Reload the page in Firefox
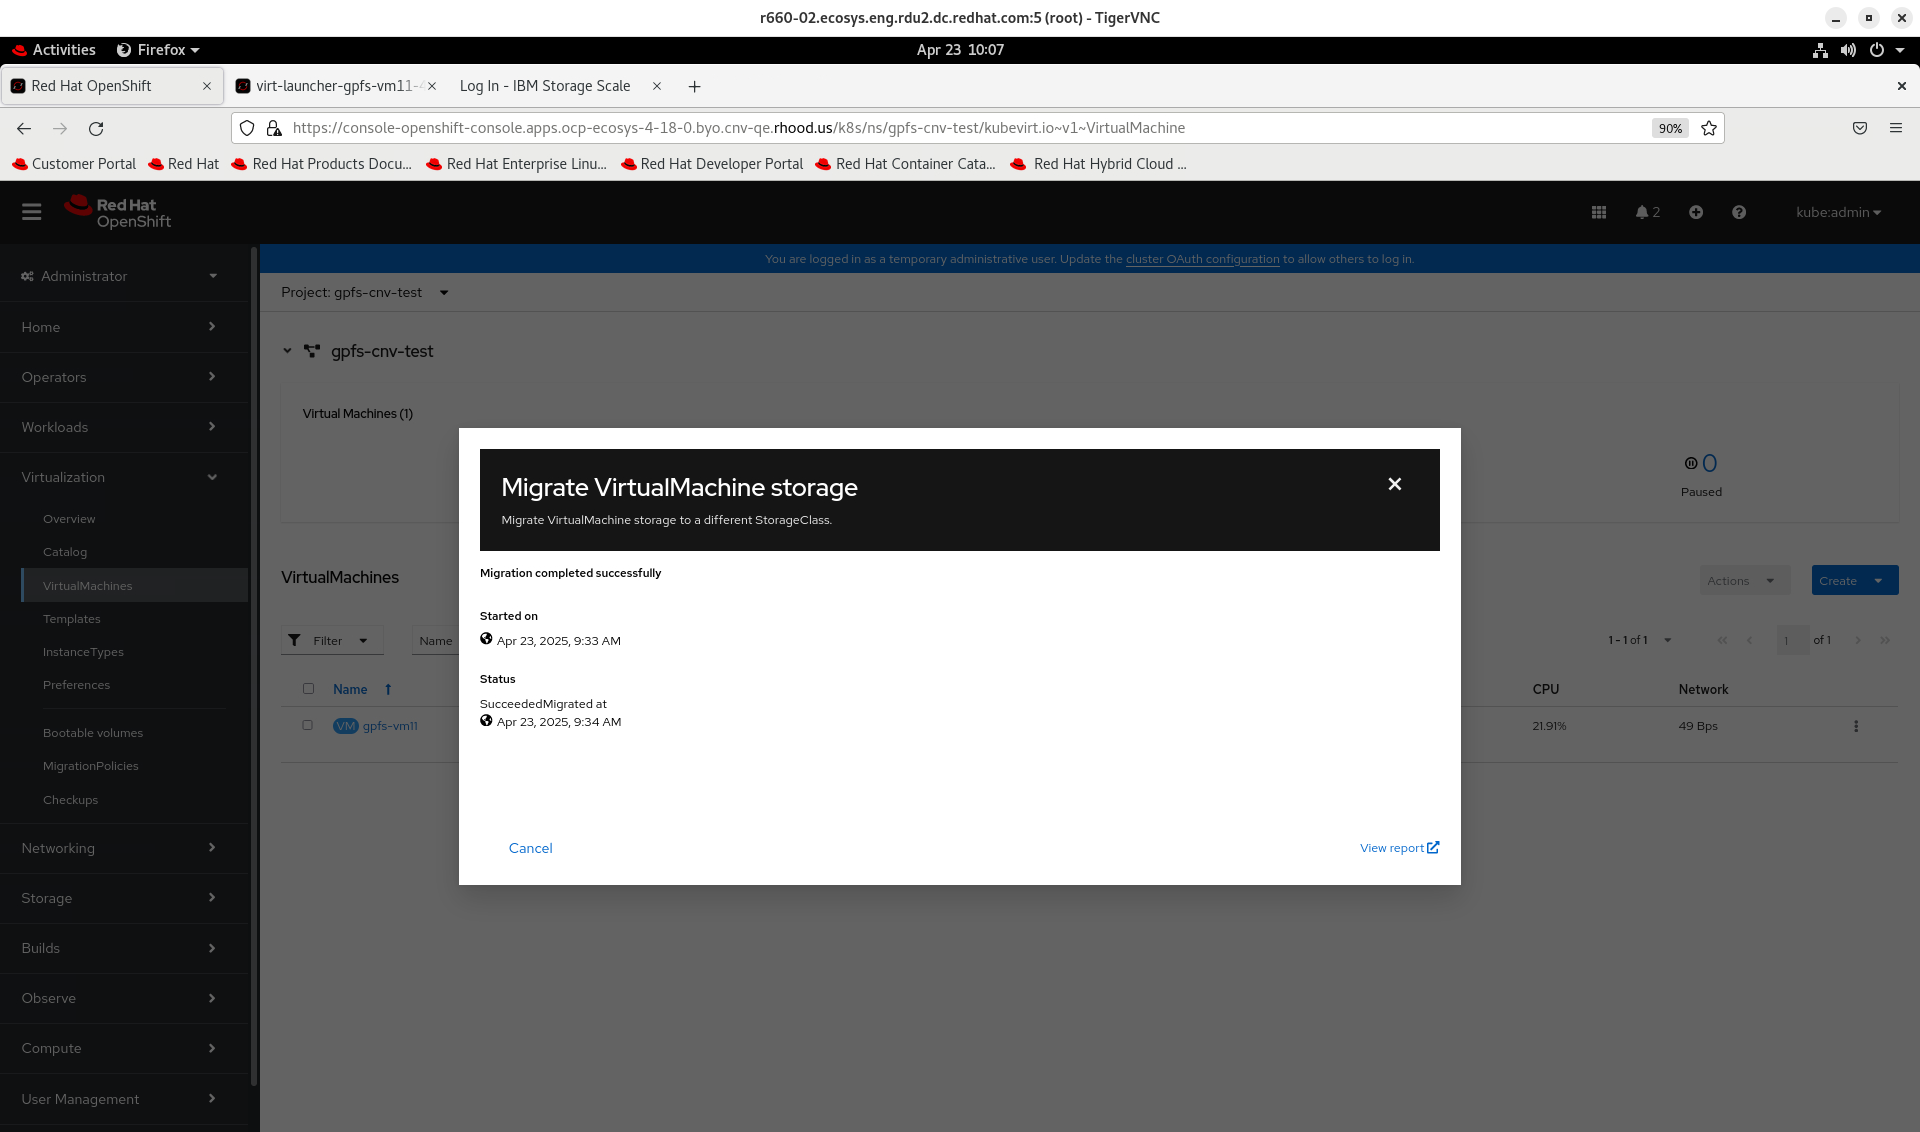Image resolution: width=1920 pixels, height=1132 pixels. tap(96, 128)
